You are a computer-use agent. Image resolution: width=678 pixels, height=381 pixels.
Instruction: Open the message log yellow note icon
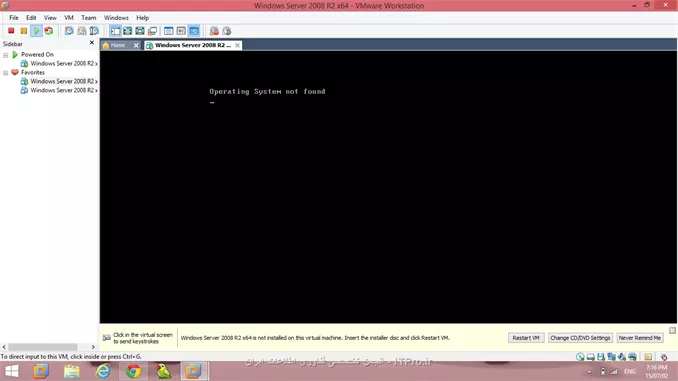(648, 357)
